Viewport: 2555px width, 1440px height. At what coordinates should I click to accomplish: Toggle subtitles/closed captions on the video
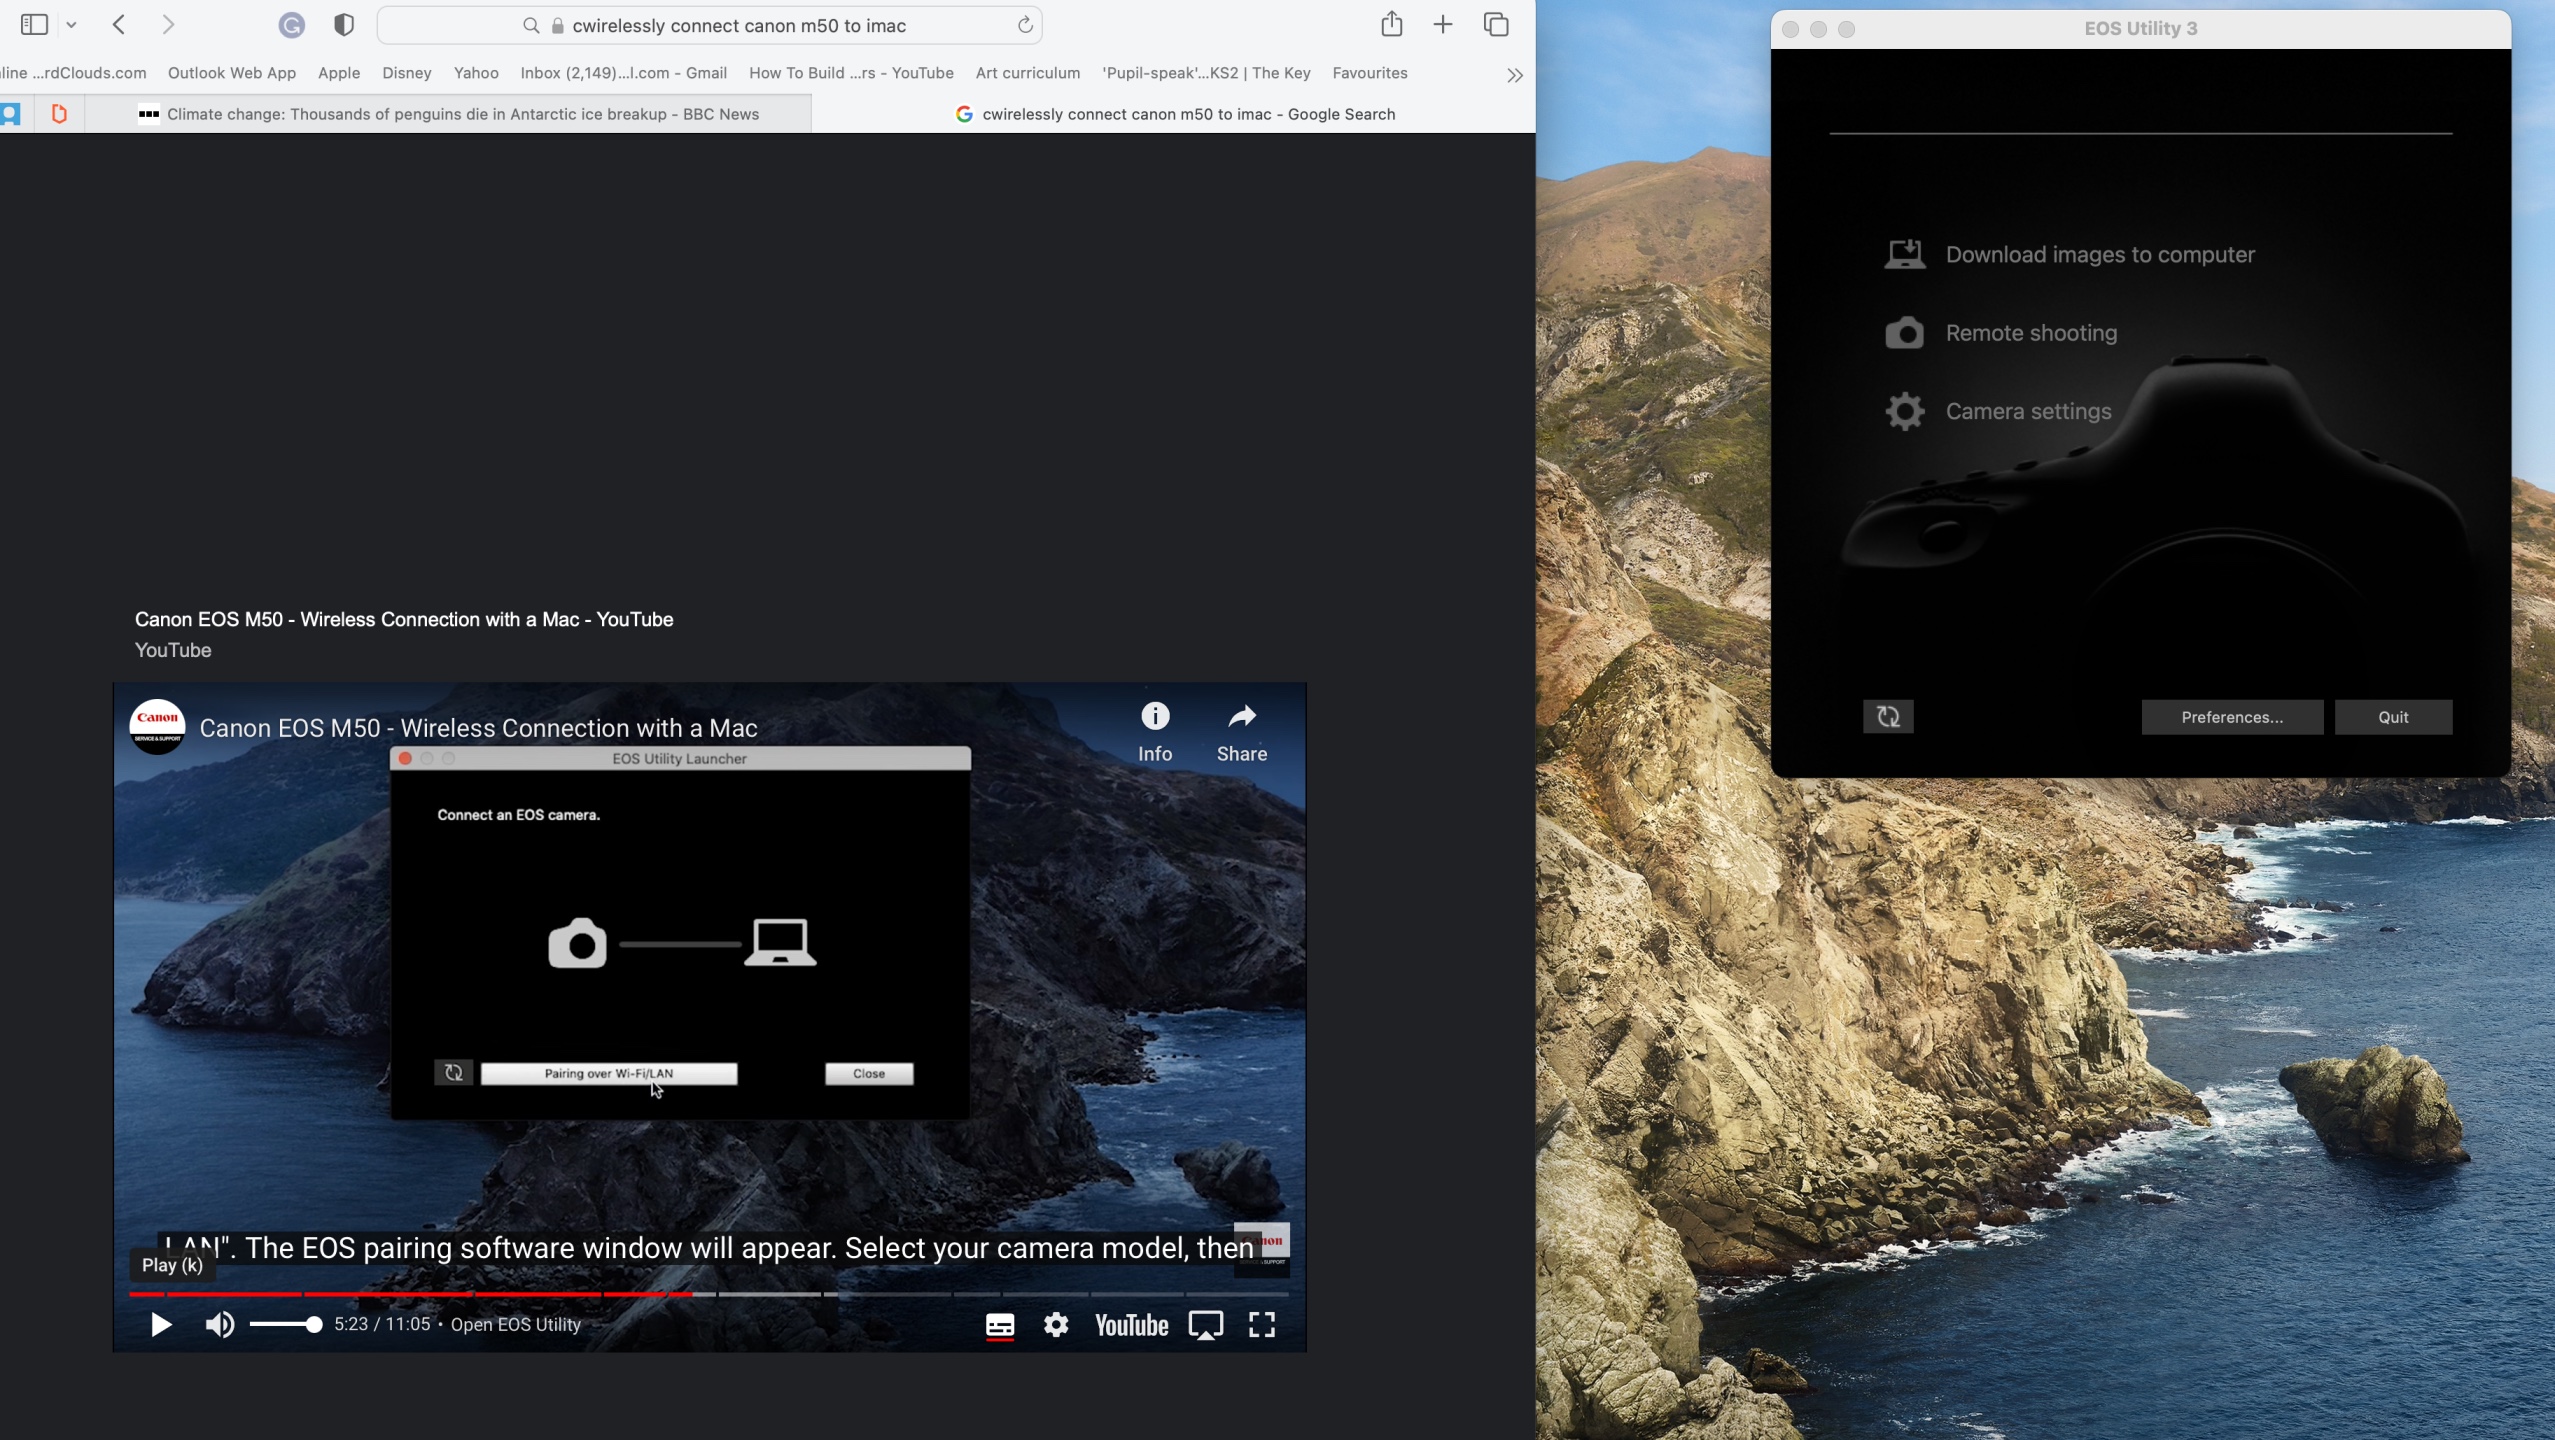[999, 1325]
